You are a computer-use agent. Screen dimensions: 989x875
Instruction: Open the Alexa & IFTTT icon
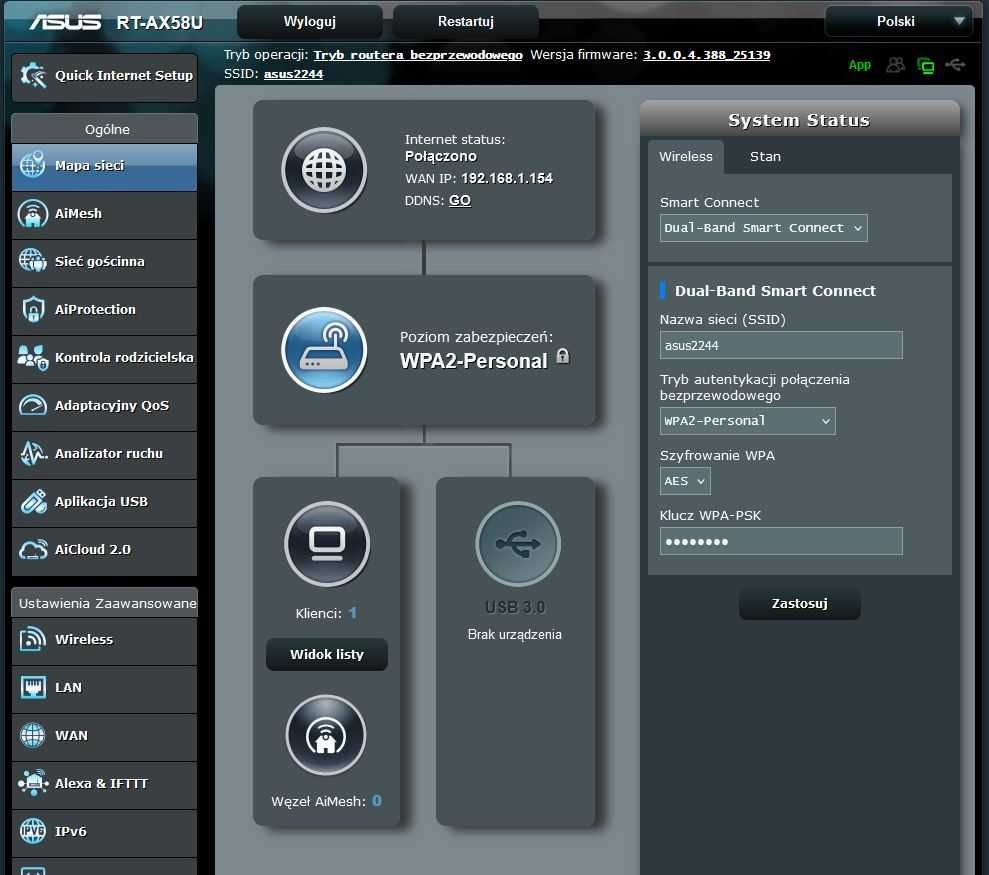pyautogui.click(x=32, y=783)
